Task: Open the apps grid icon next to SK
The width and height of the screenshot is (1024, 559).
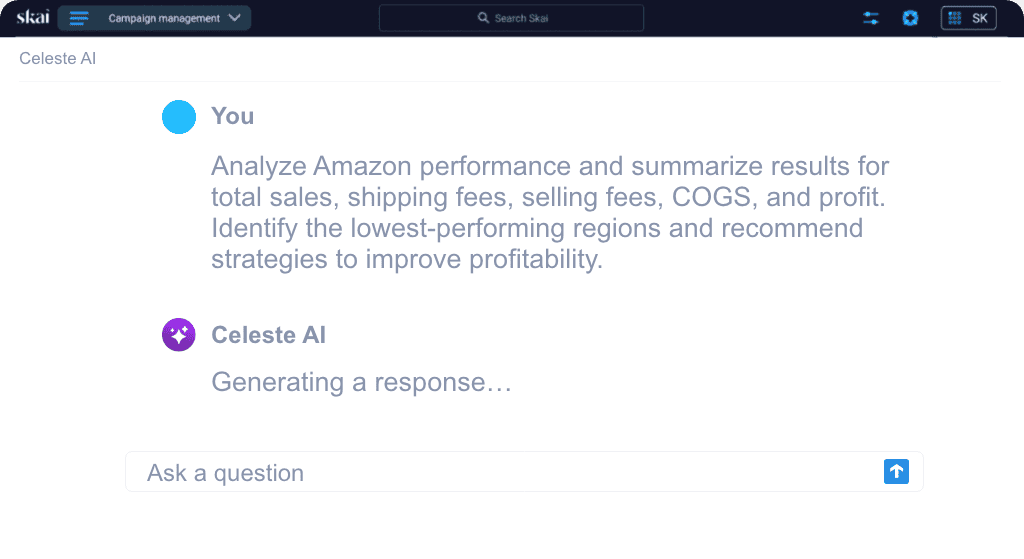Action: [x=955, y=18]
